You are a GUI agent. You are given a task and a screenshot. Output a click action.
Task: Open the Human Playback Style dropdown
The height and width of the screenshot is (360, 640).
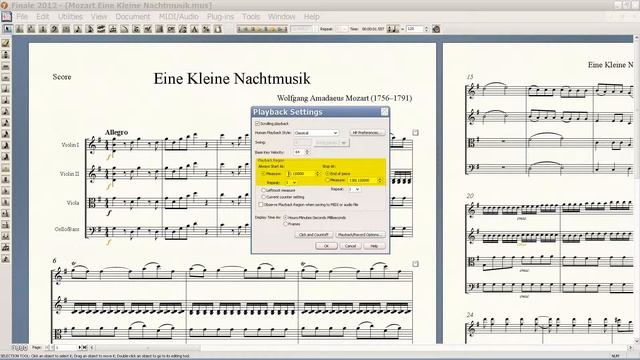316,133
